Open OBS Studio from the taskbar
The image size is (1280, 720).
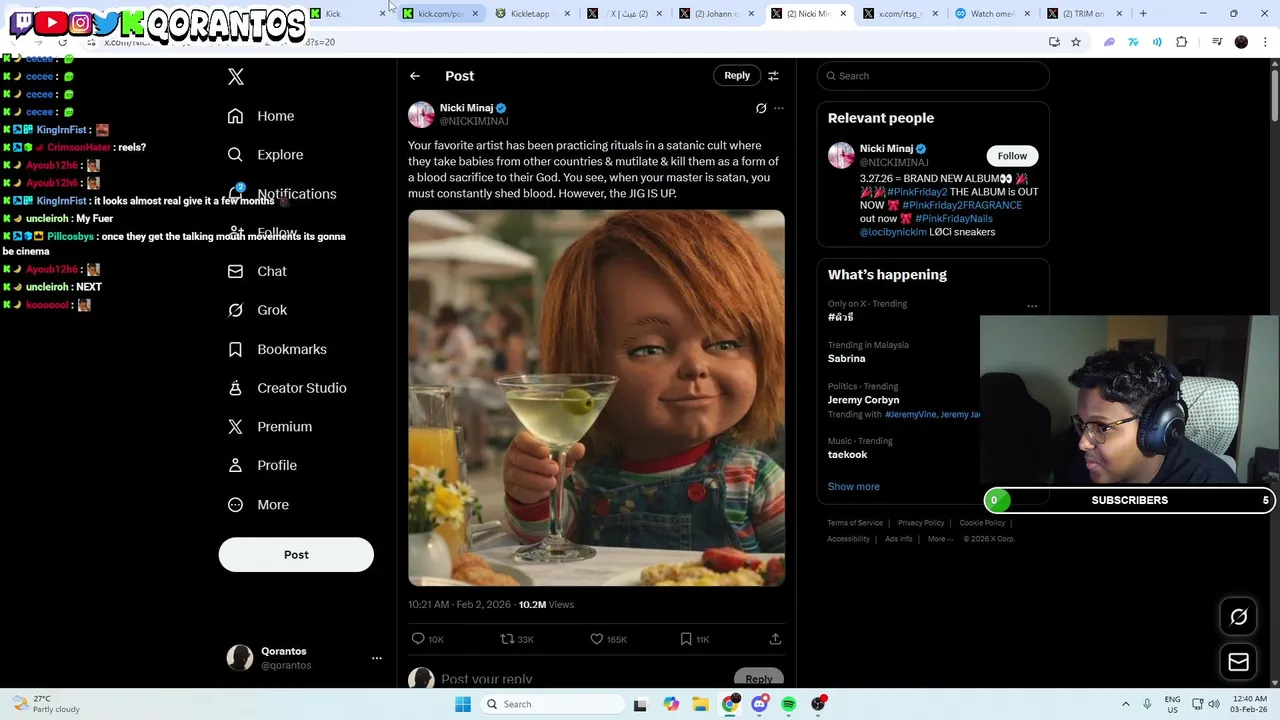(x=818, y=704)
